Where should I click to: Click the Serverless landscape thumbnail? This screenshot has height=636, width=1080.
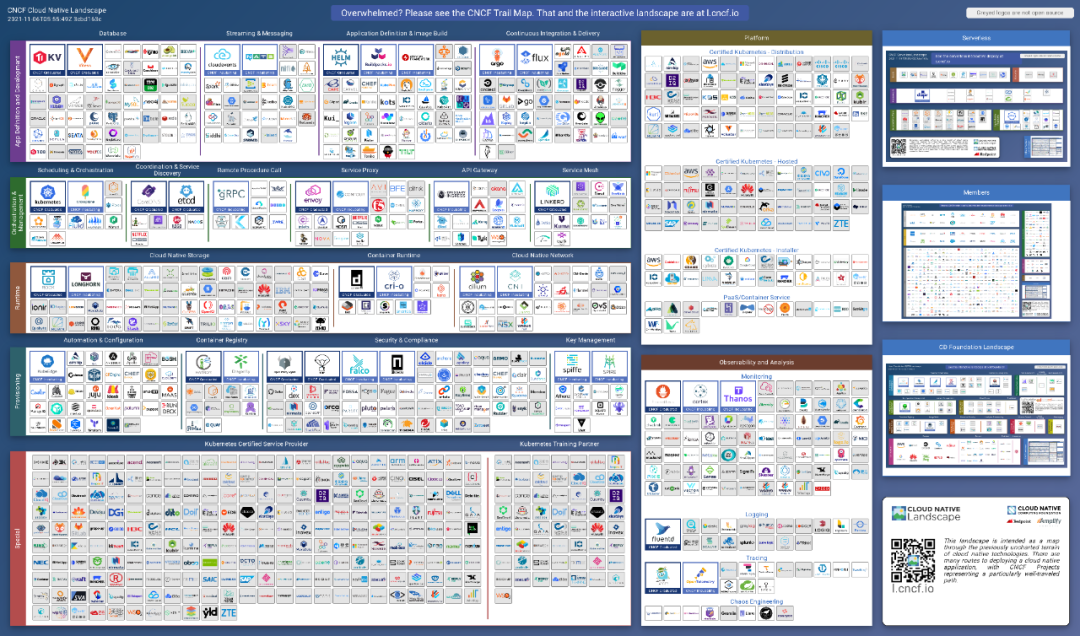[976, 104]
